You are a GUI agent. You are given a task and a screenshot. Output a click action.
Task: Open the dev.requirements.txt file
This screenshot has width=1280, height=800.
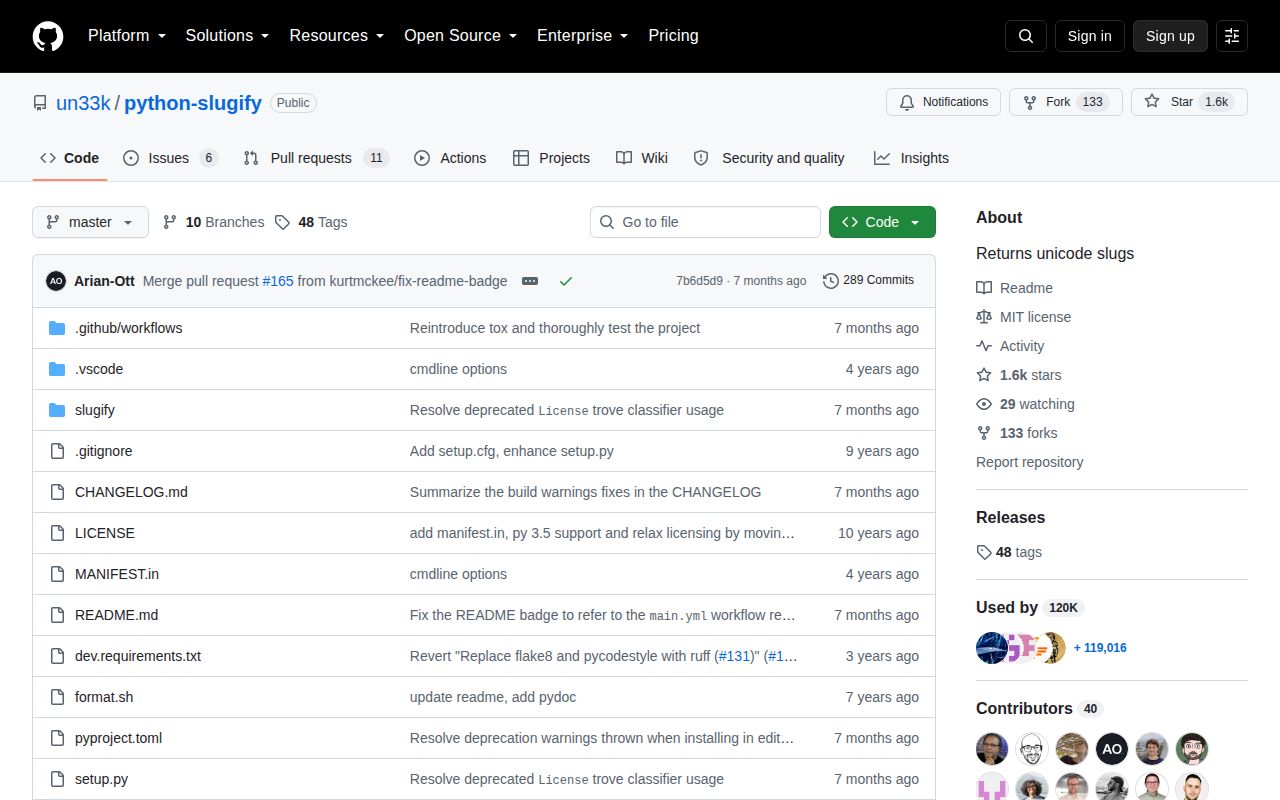138,656
